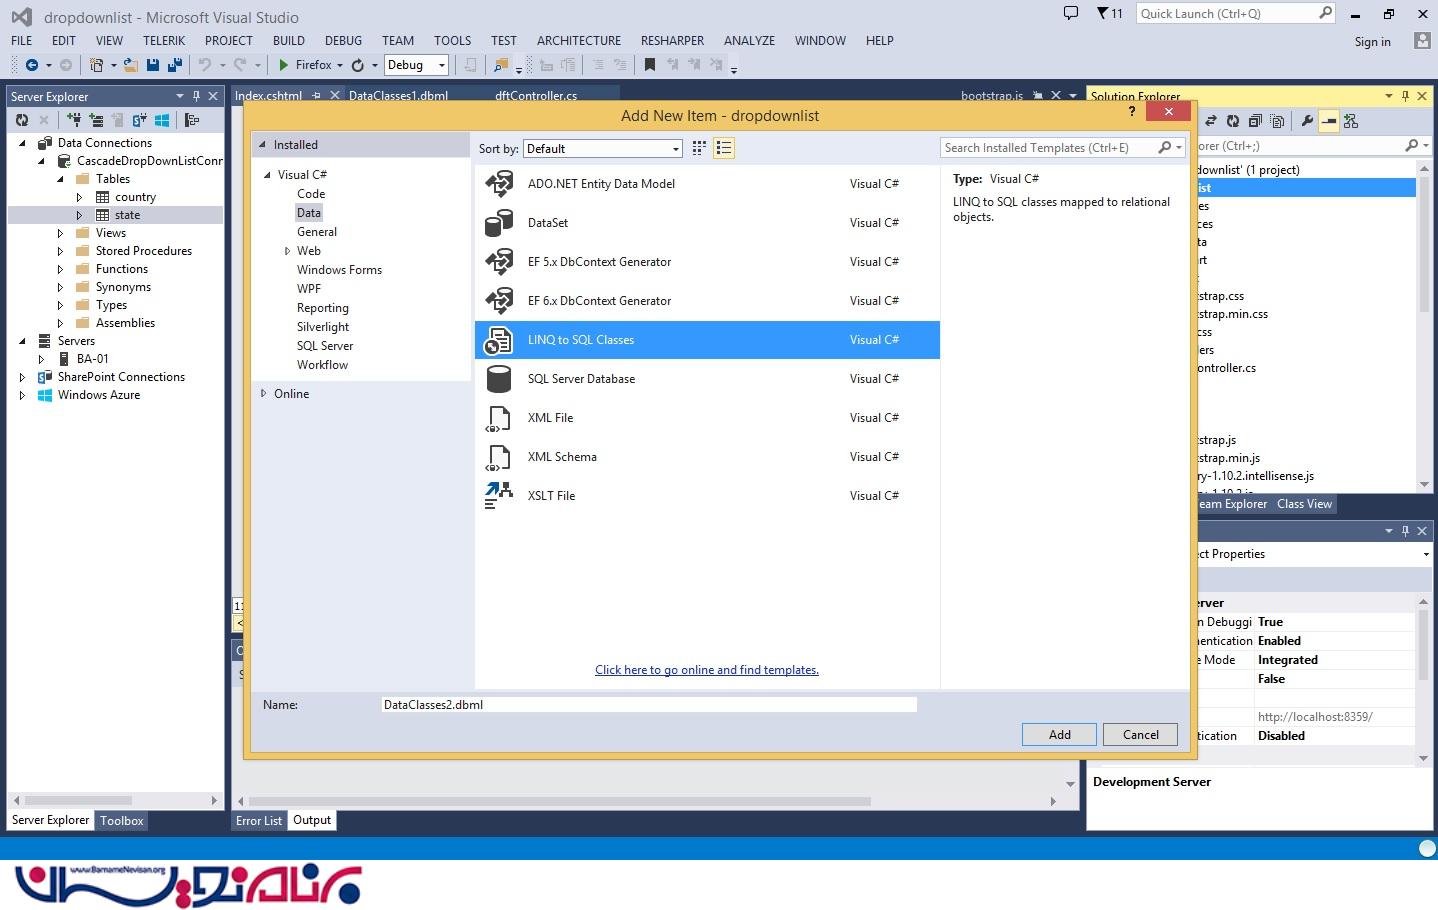This screenshot has height=910, width=1438.
Task: Click the horizontal scrollbar in Server Explorer
Action: pyautogui.click(x=78, y=800)
